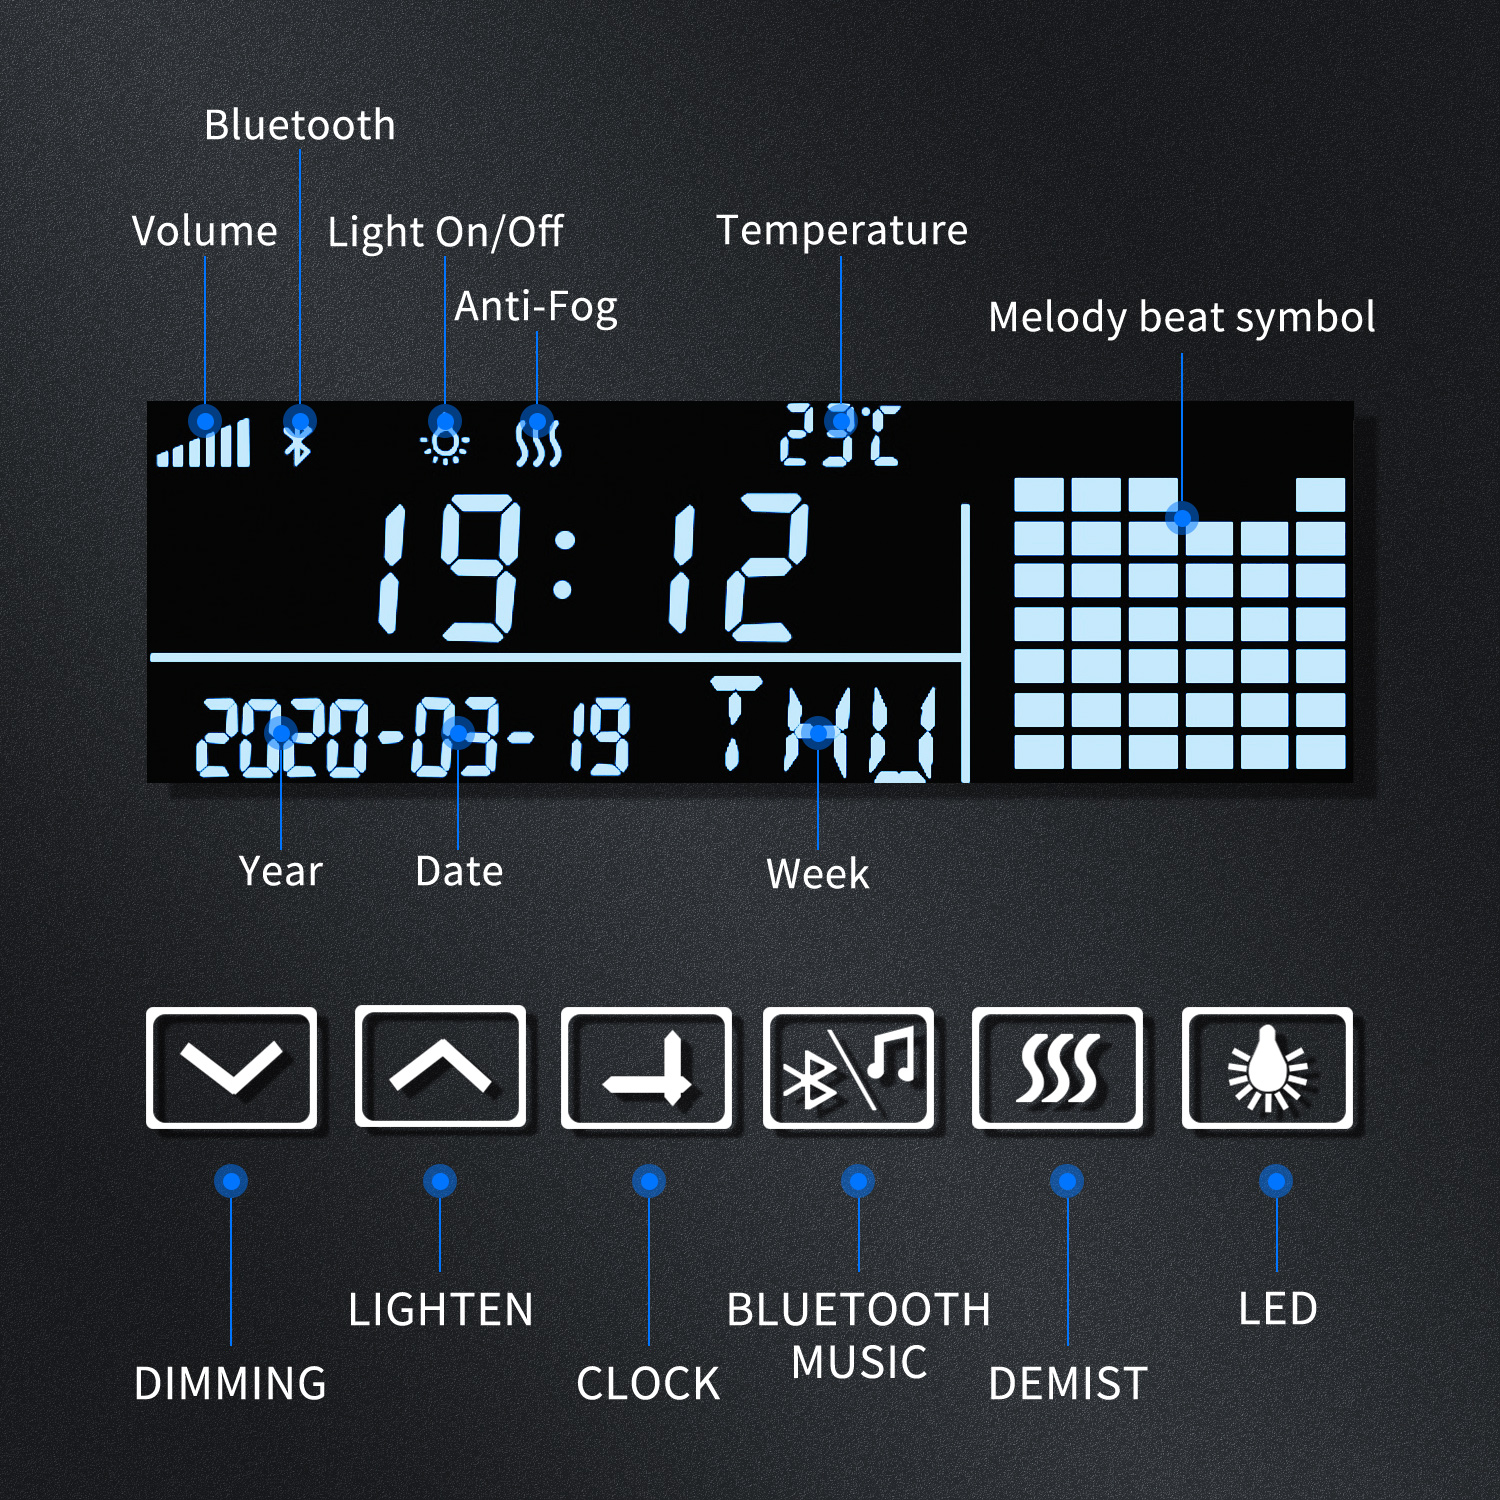
Task: Click the Melody beat symbol label
Action: [x=1181, y=317]
